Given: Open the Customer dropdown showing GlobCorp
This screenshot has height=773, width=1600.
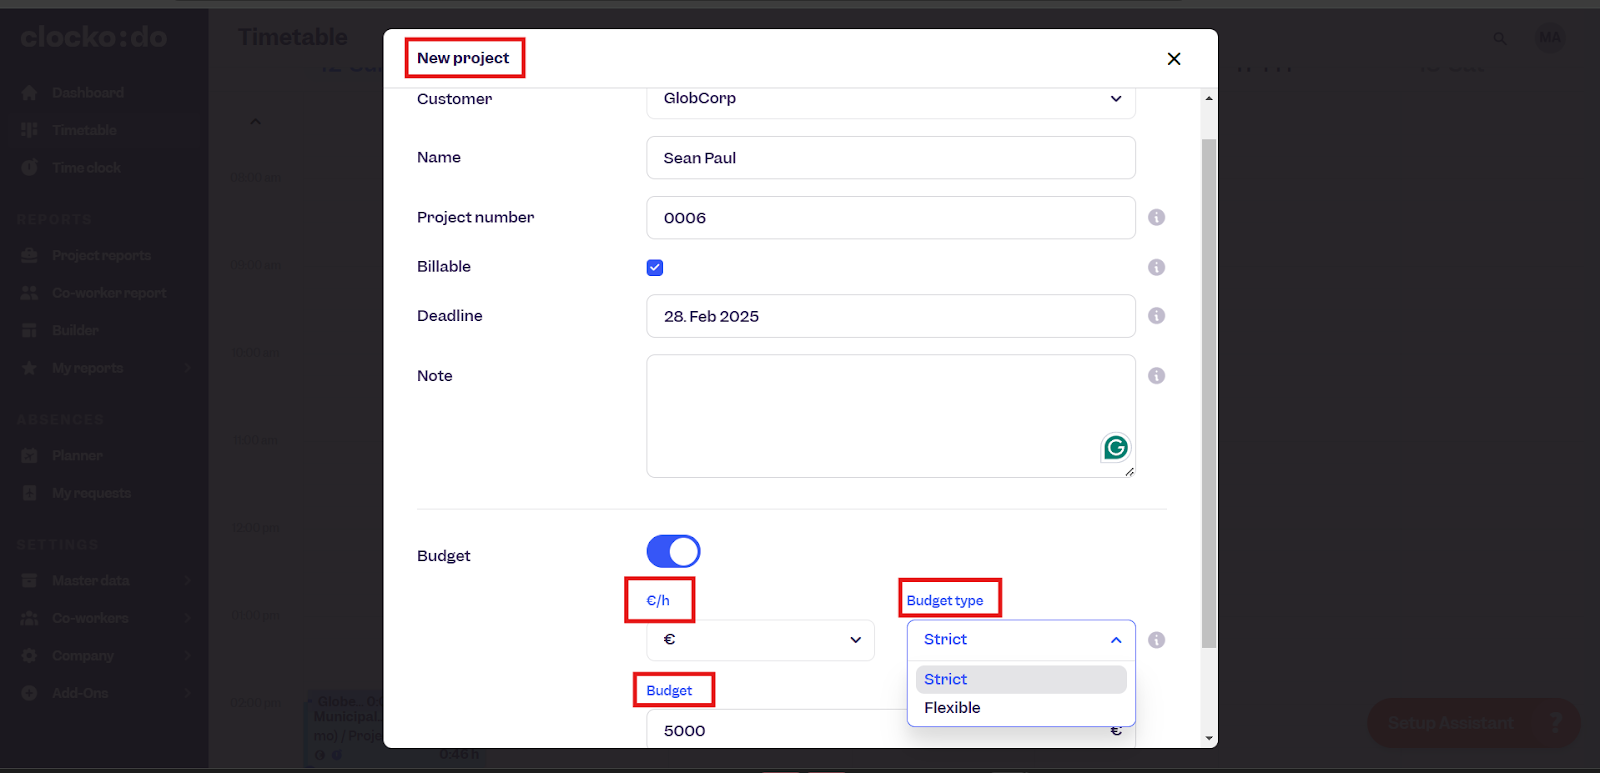Looking at the screenshot, I should point(890,99).
